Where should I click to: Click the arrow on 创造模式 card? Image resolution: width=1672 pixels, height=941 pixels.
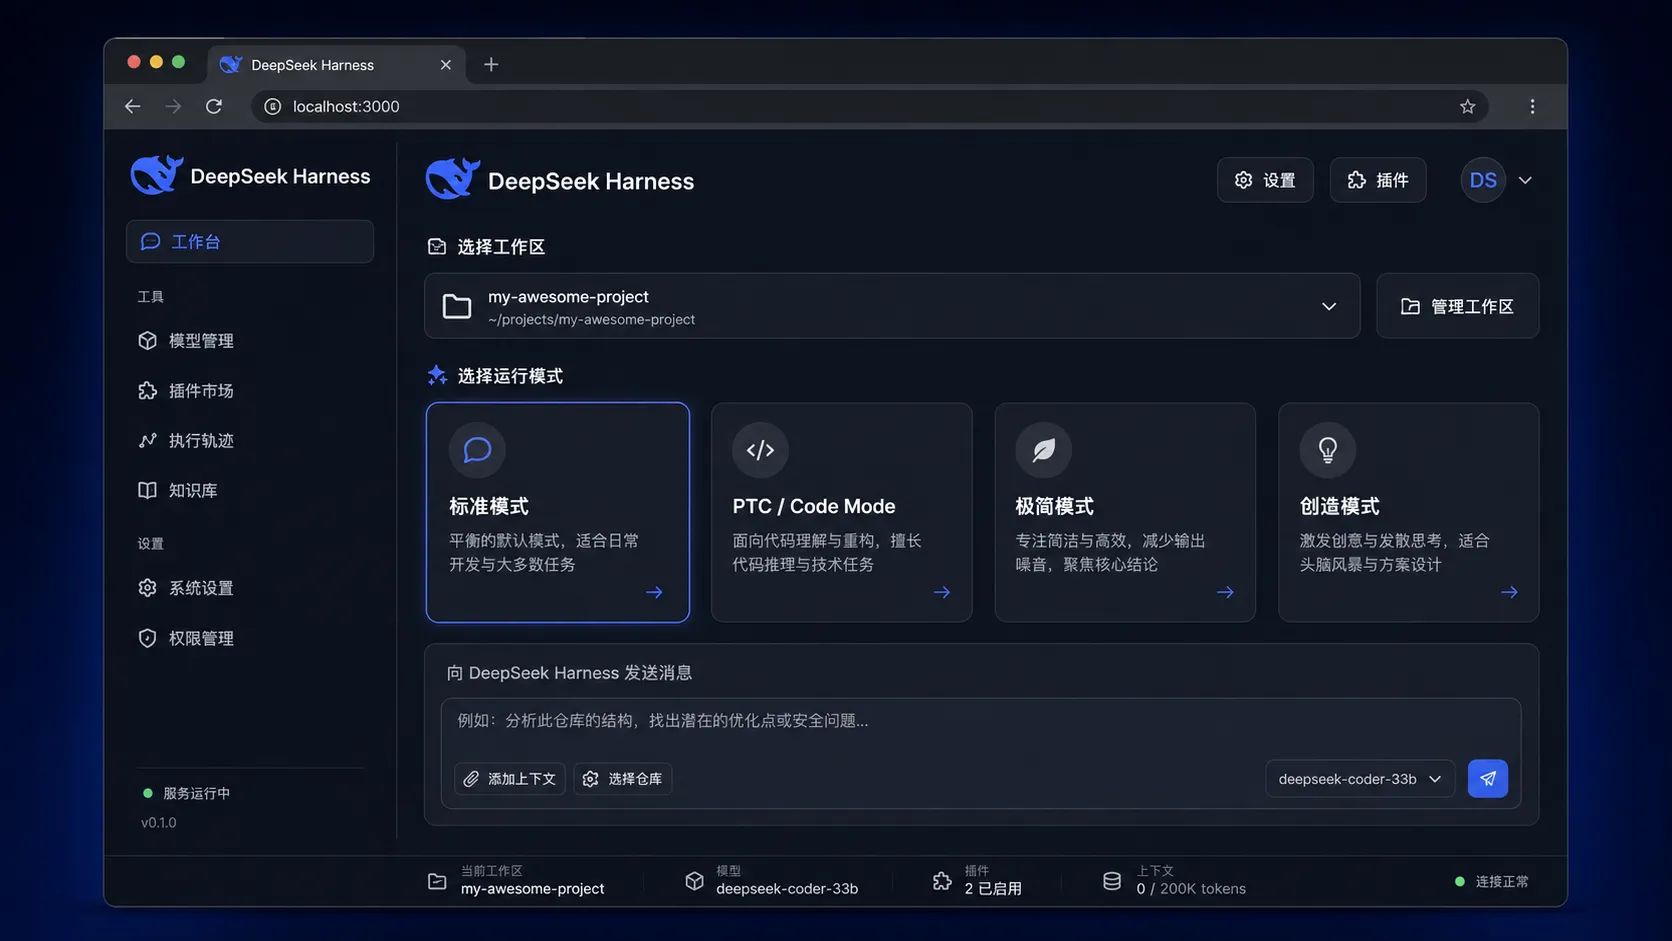(x=1509, y=592)
